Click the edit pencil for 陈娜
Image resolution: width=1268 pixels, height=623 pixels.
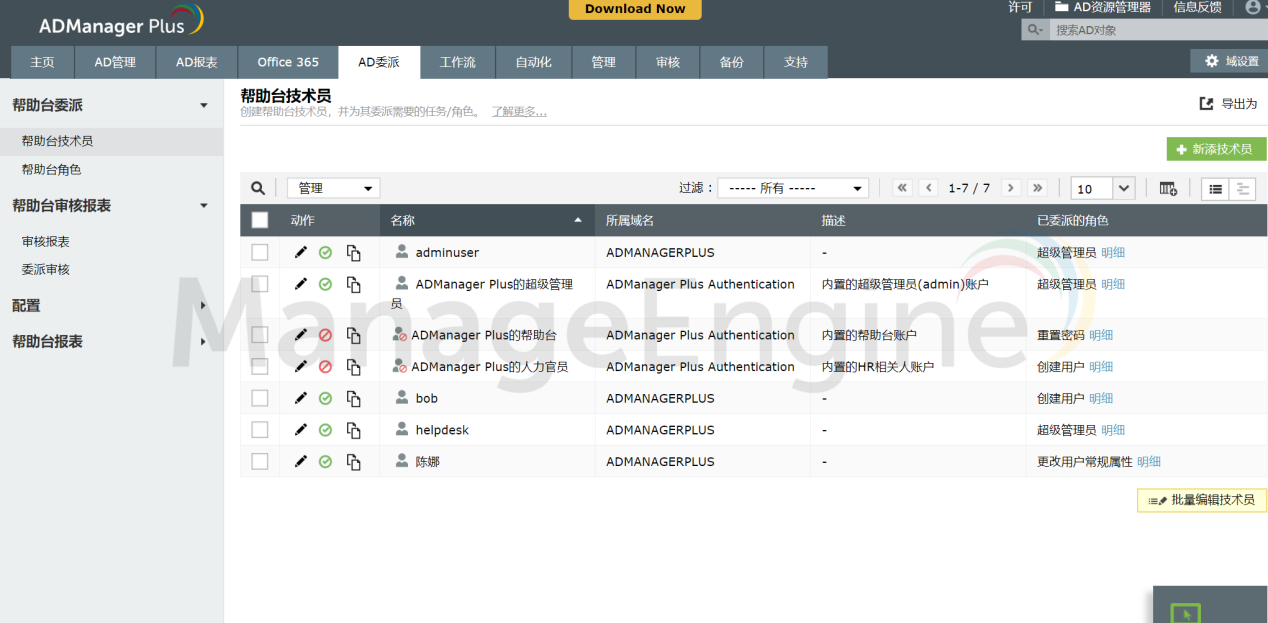click(x=301, y=462)
